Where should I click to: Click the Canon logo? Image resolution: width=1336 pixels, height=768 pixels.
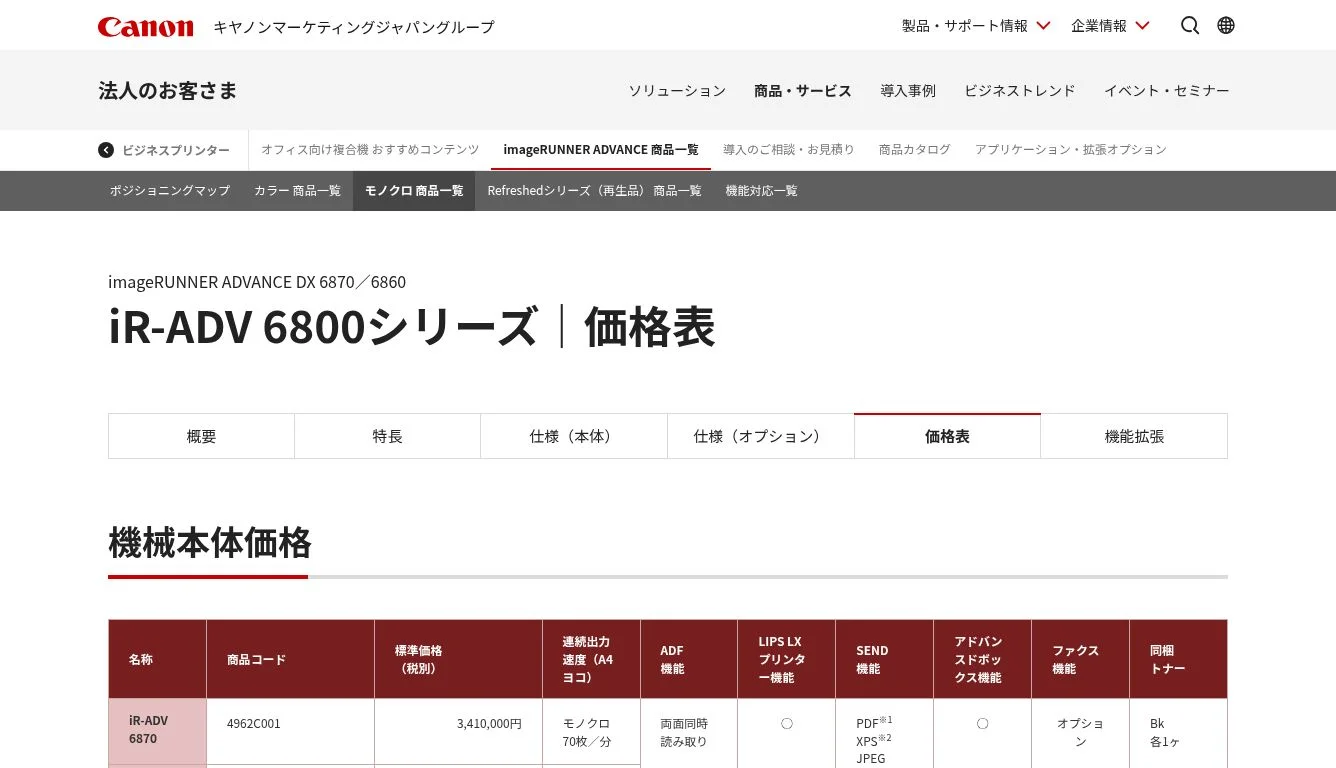146,26
